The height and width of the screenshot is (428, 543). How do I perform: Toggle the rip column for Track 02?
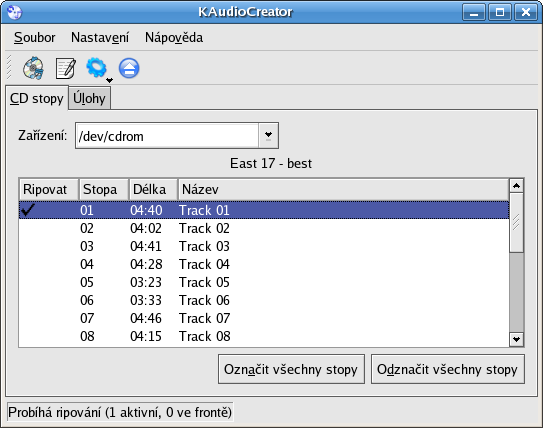48,229
